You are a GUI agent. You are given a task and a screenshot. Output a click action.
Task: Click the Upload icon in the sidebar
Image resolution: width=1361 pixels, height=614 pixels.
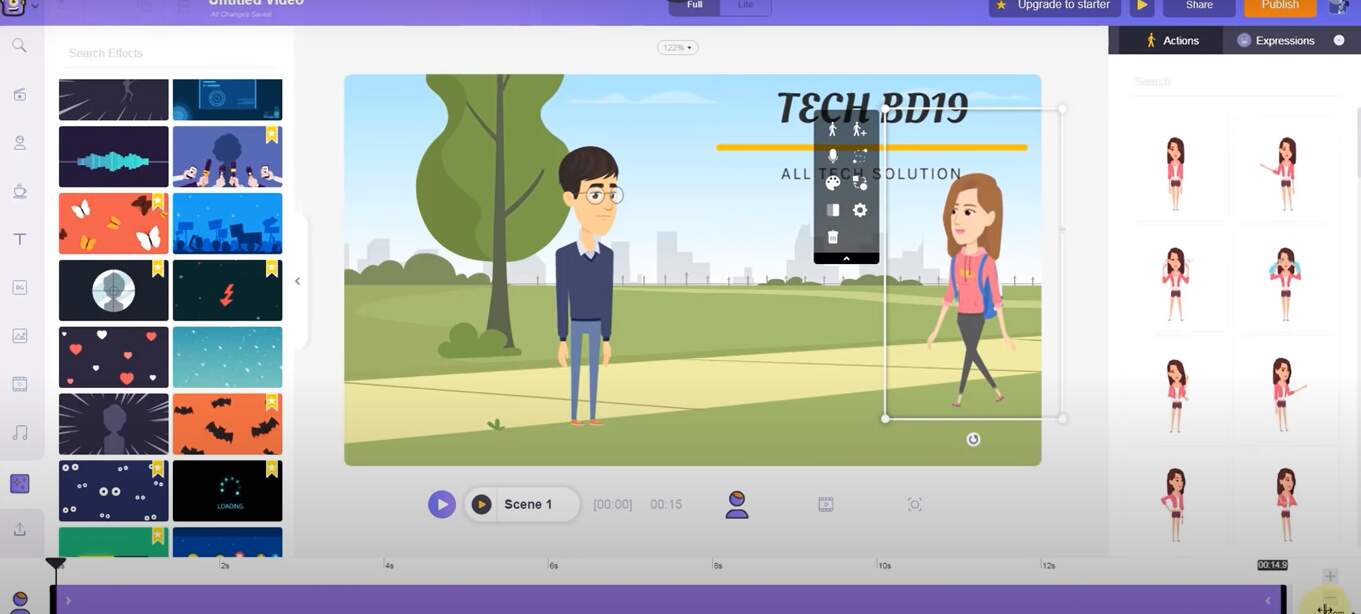19,529
